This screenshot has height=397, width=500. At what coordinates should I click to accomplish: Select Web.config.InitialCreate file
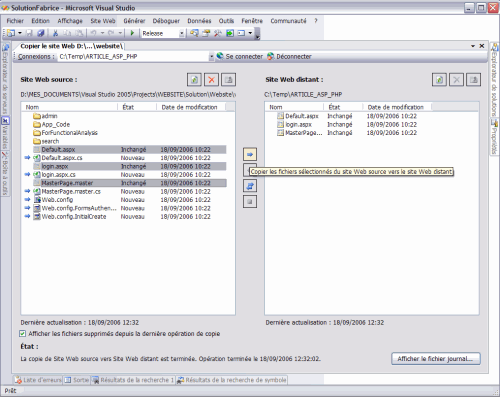coord(70,216)
